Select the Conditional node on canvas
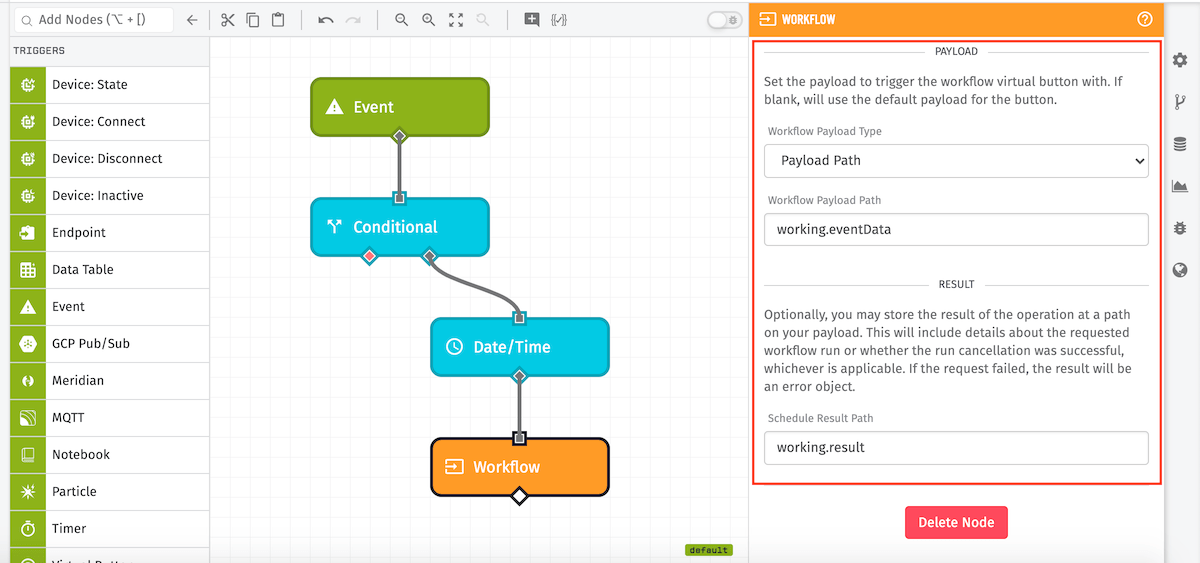 click(399, 227)
